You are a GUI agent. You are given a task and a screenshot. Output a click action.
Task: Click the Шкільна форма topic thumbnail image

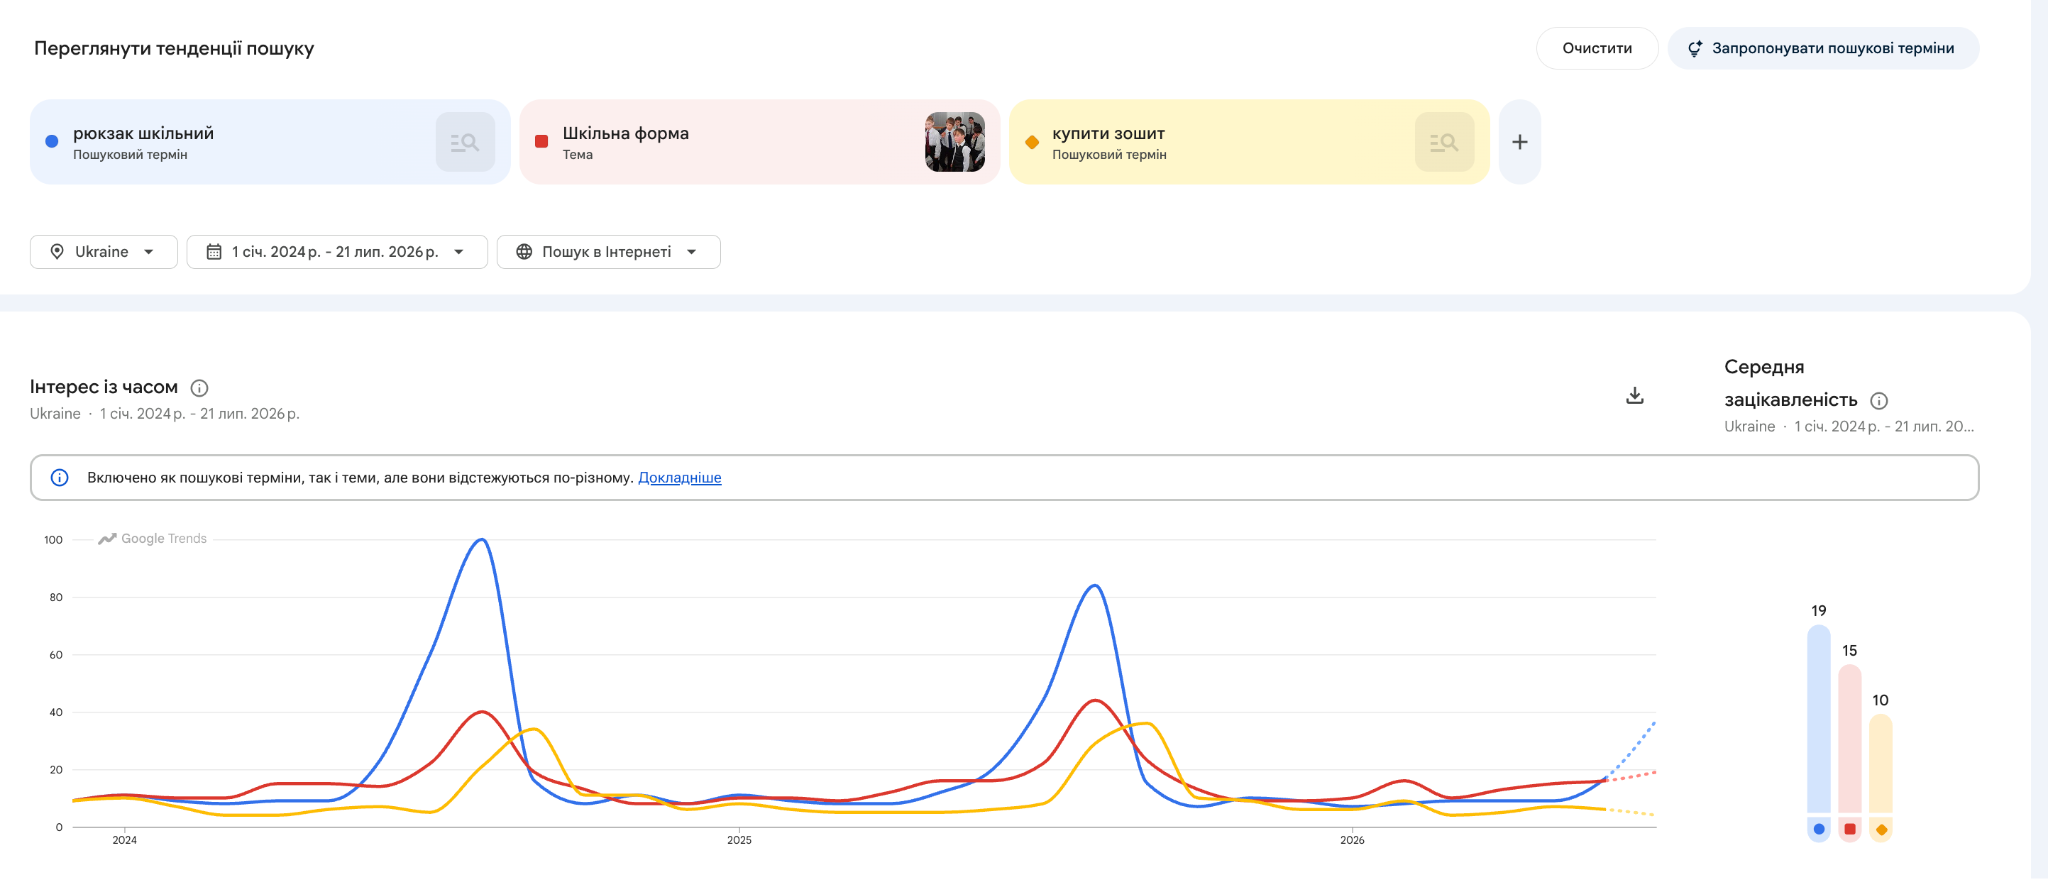point(955,142)
